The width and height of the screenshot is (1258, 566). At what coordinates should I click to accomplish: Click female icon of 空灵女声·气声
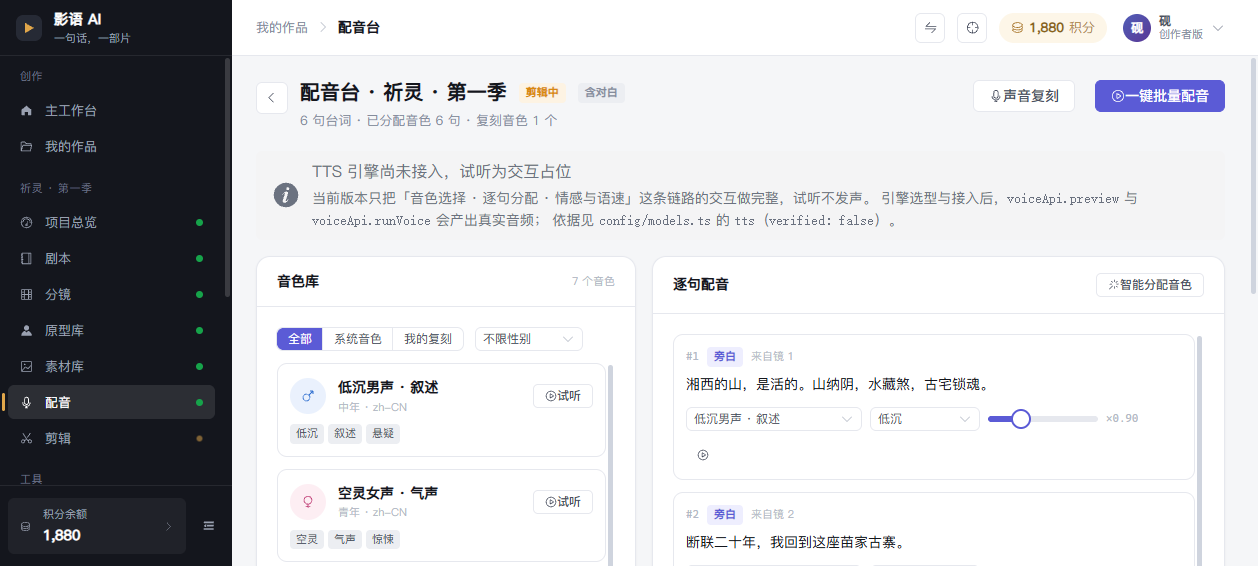[308, 502]
